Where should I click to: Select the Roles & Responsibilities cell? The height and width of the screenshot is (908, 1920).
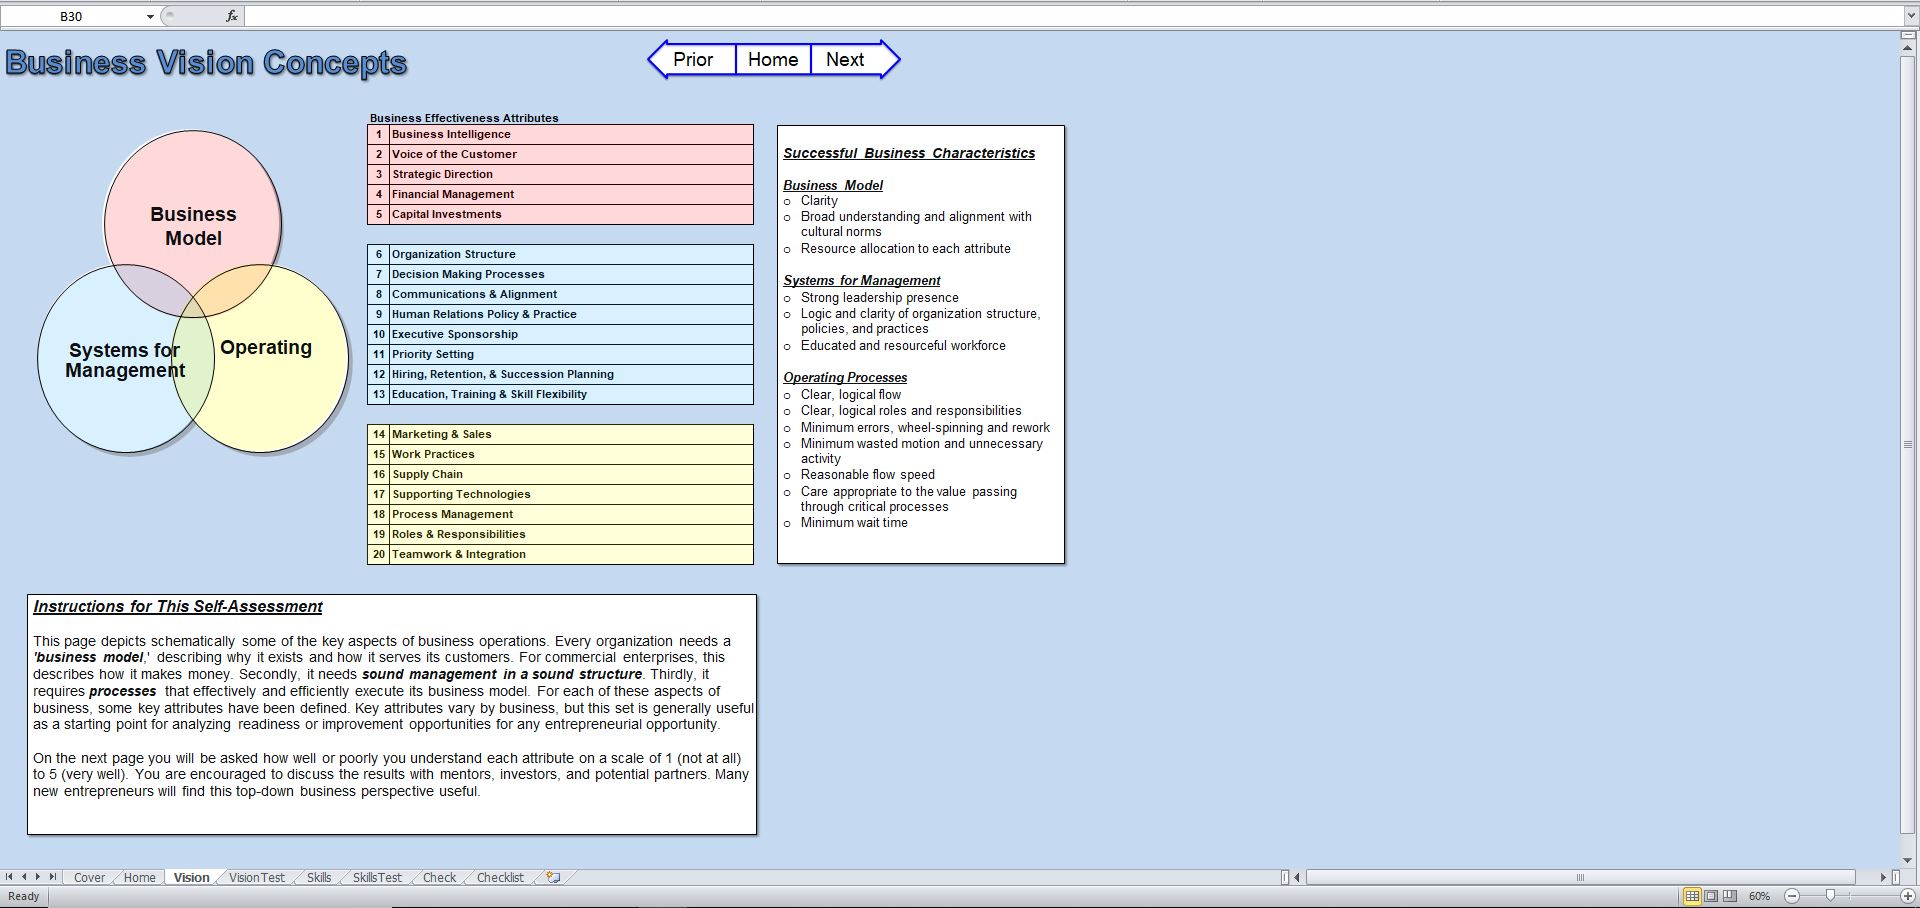click(x=571, y=534)
